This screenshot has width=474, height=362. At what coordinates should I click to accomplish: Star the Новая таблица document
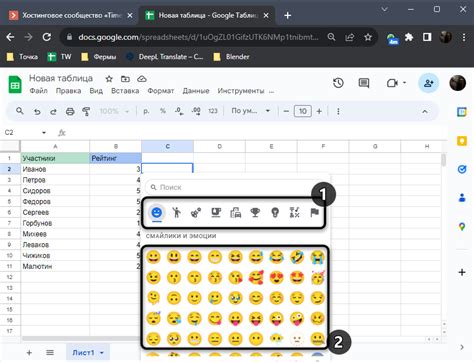pyautogui.click(x=109, y=79)
